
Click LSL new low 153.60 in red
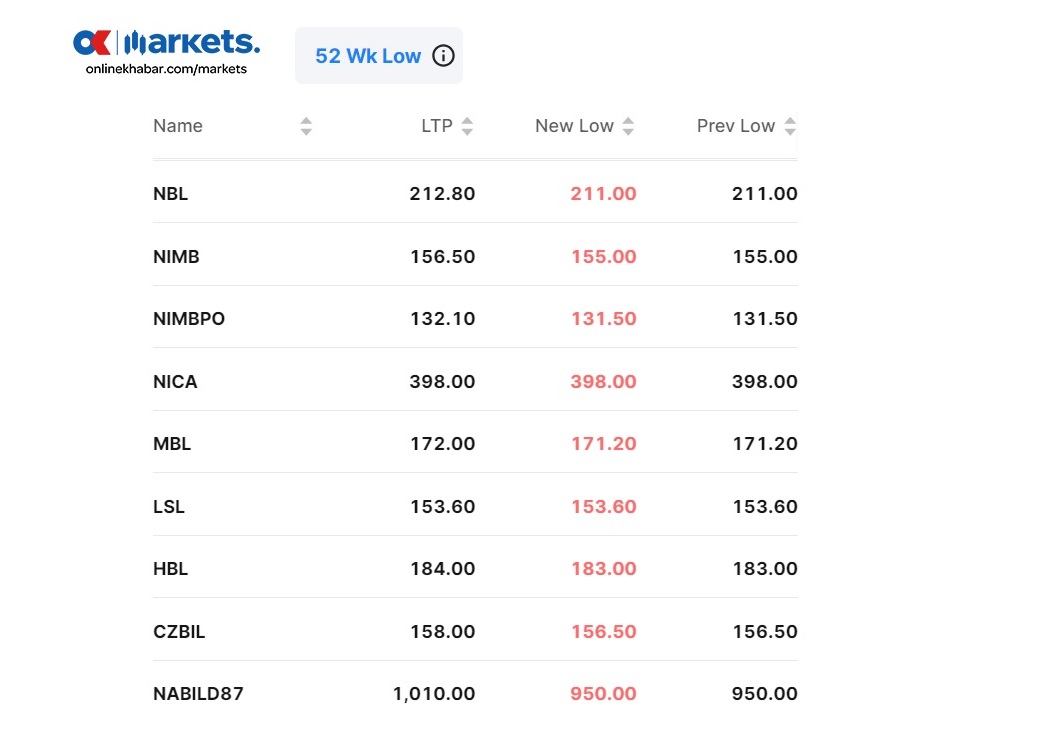point(604,507)
